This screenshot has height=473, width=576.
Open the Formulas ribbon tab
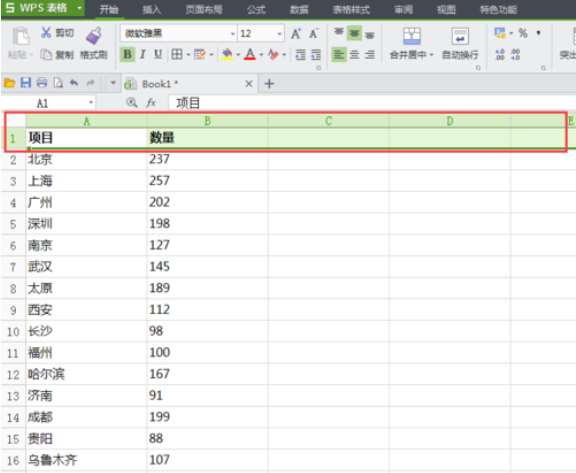(256, 10)
